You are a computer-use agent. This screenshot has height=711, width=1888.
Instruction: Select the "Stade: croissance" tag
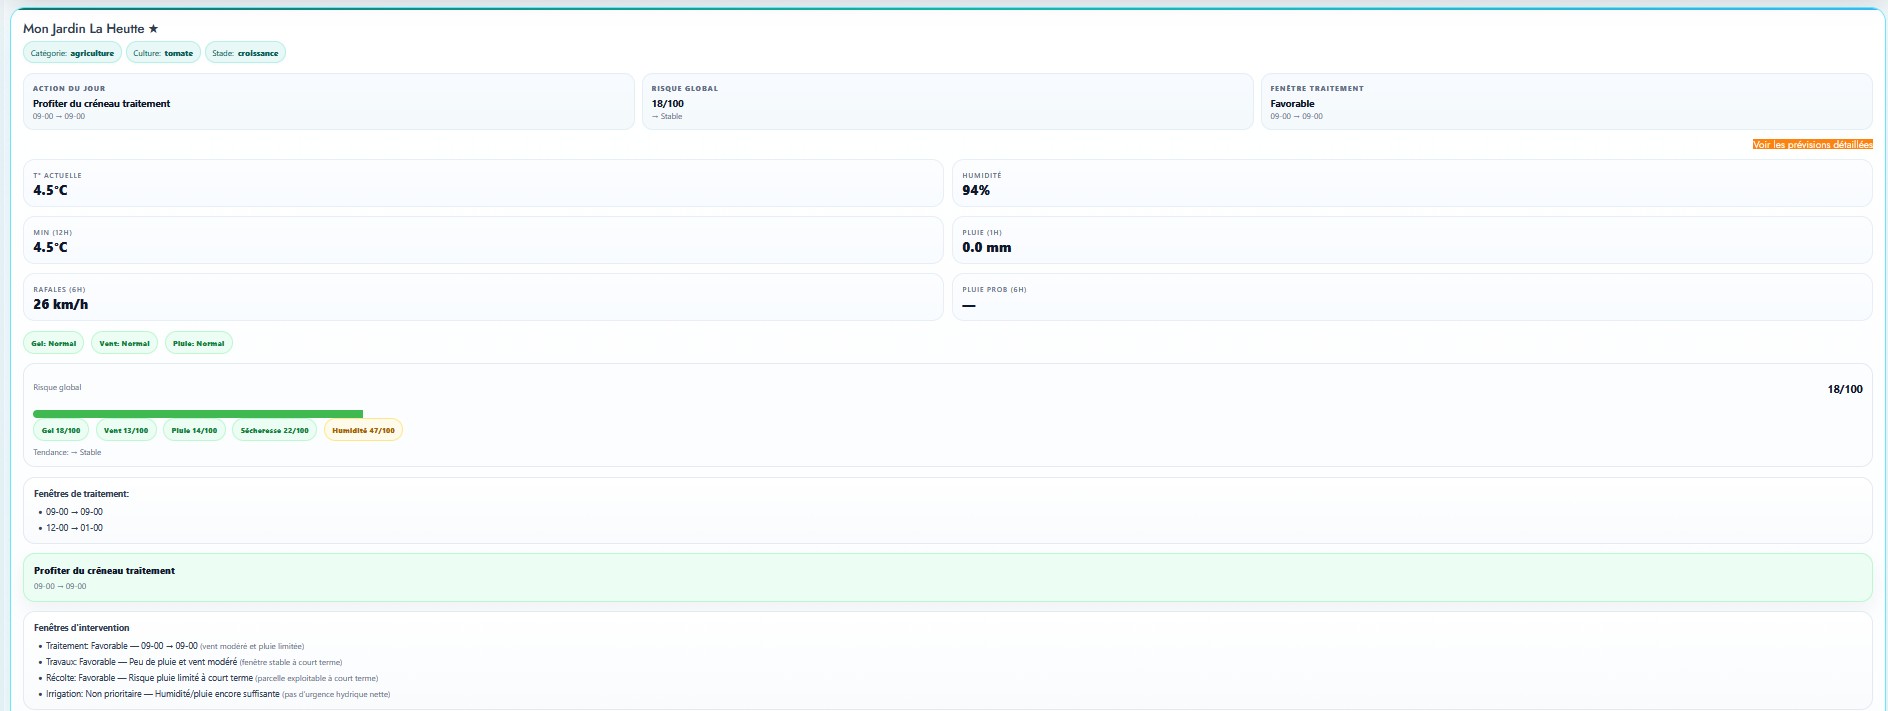tap(245, 53)
